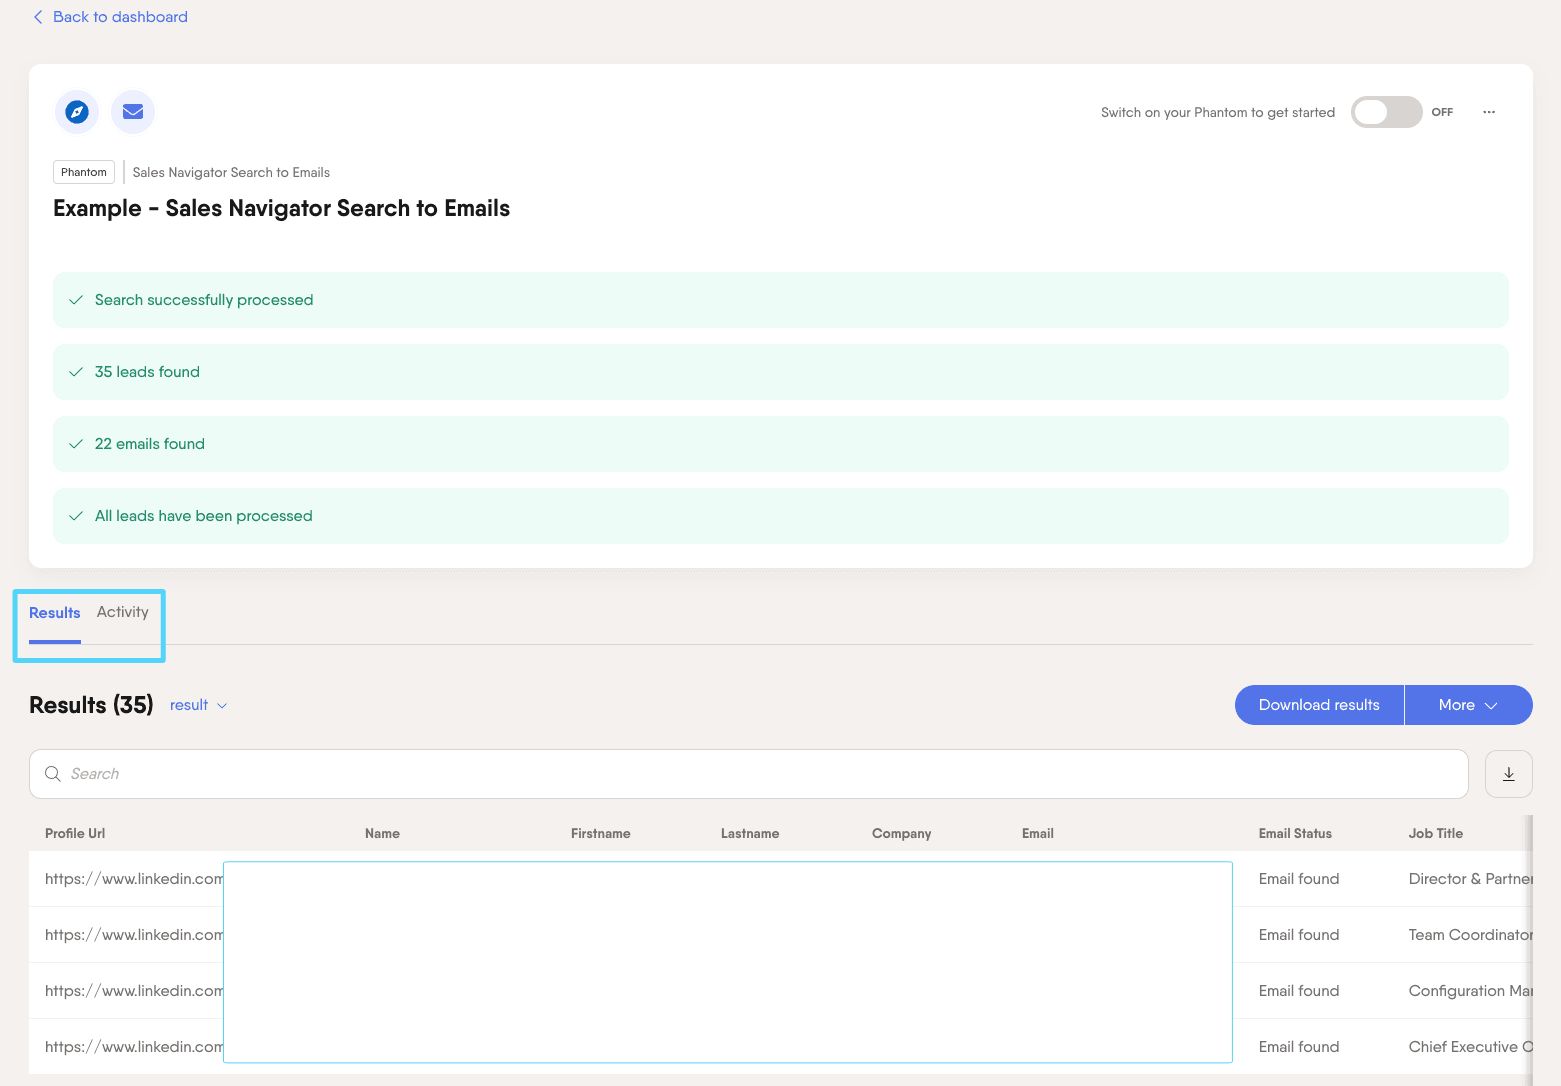Screen dimensions: 1561x1086
Task: Click the back chevron arrow icon
Action: [38, 17]
